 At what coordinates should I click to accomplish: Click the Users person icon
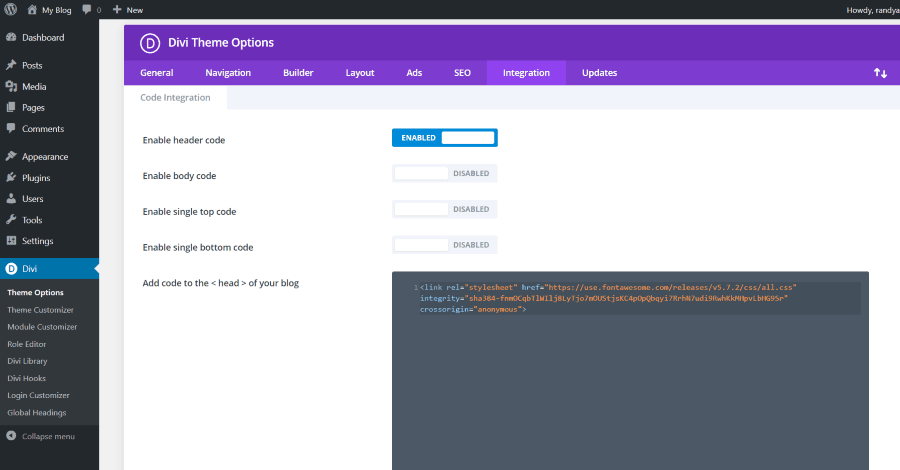pyautogui.click(x=11, y=199)
